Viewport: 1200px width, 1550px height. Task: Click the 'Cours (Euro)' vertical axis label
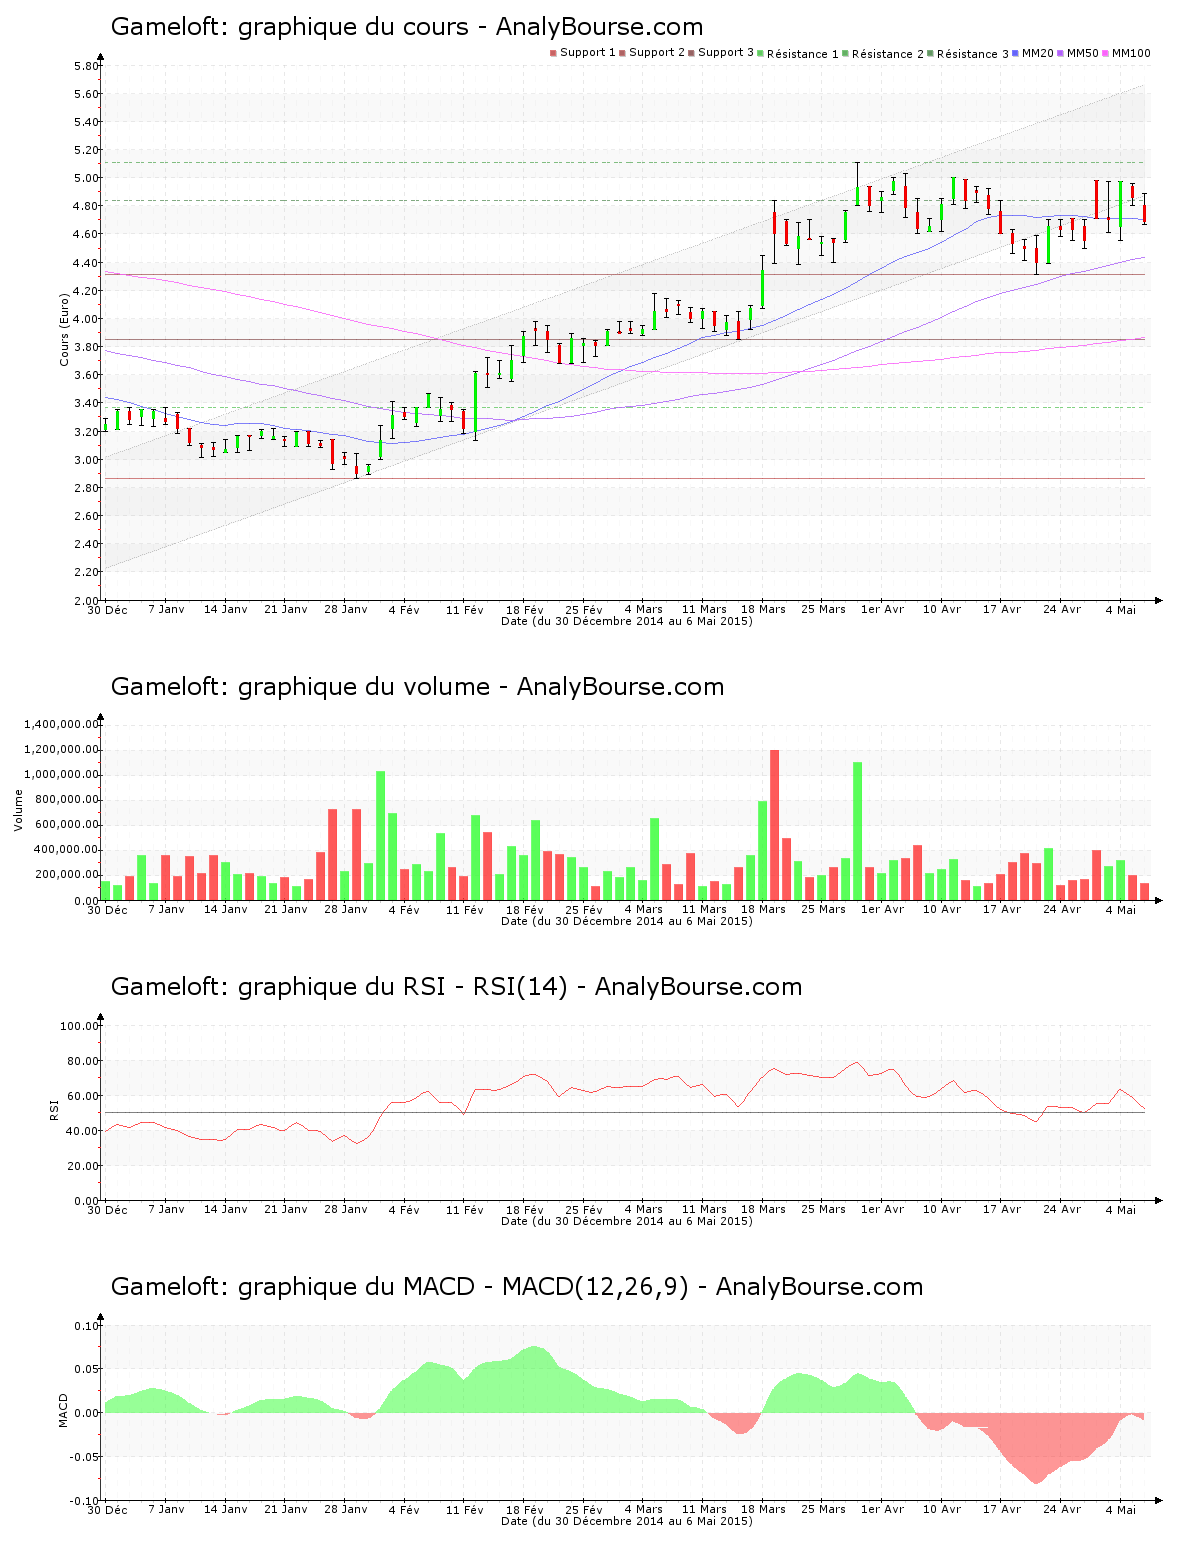coord(65,329)
